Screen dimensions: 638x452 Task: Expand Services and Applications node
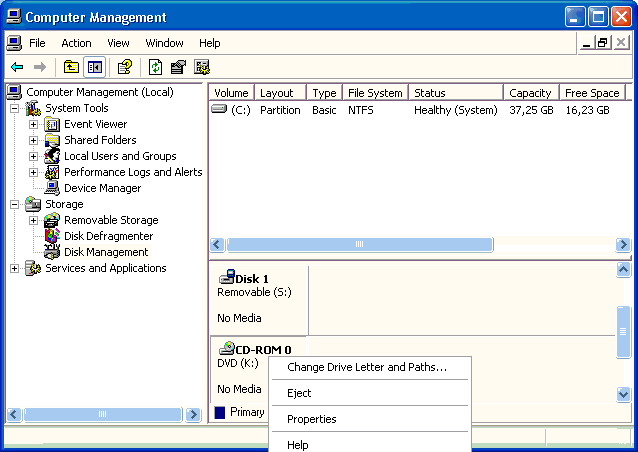(x=15, y=269)
